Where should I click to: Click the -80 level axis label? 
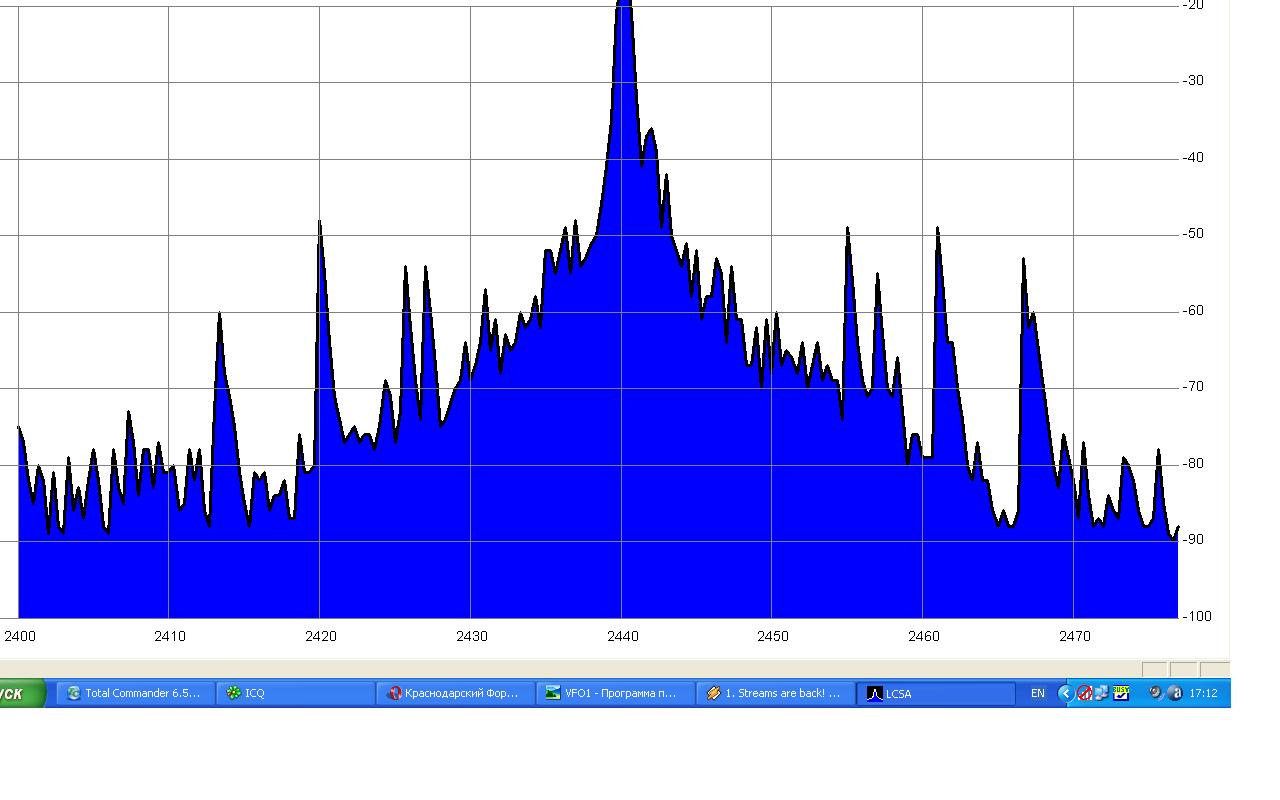point(1193,464)
